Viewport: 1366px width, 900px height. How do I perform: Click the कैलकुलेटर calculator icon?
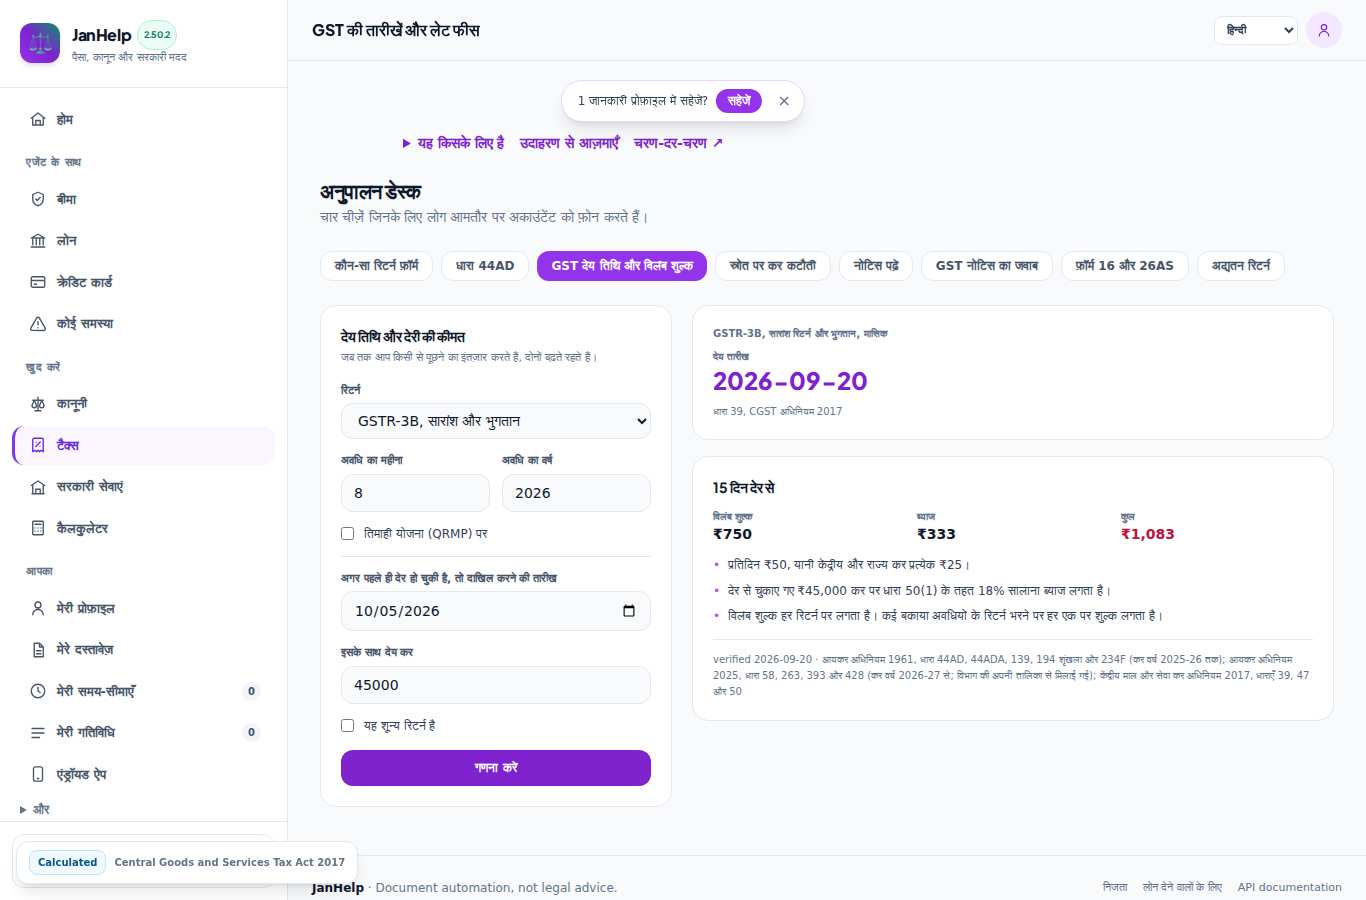pos(38,528)
